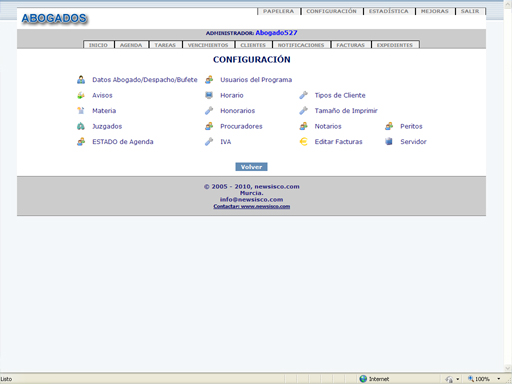The image size is (512, 384).
Task: Click the Editar Facturas euro icon
Action: coord(303,142)
